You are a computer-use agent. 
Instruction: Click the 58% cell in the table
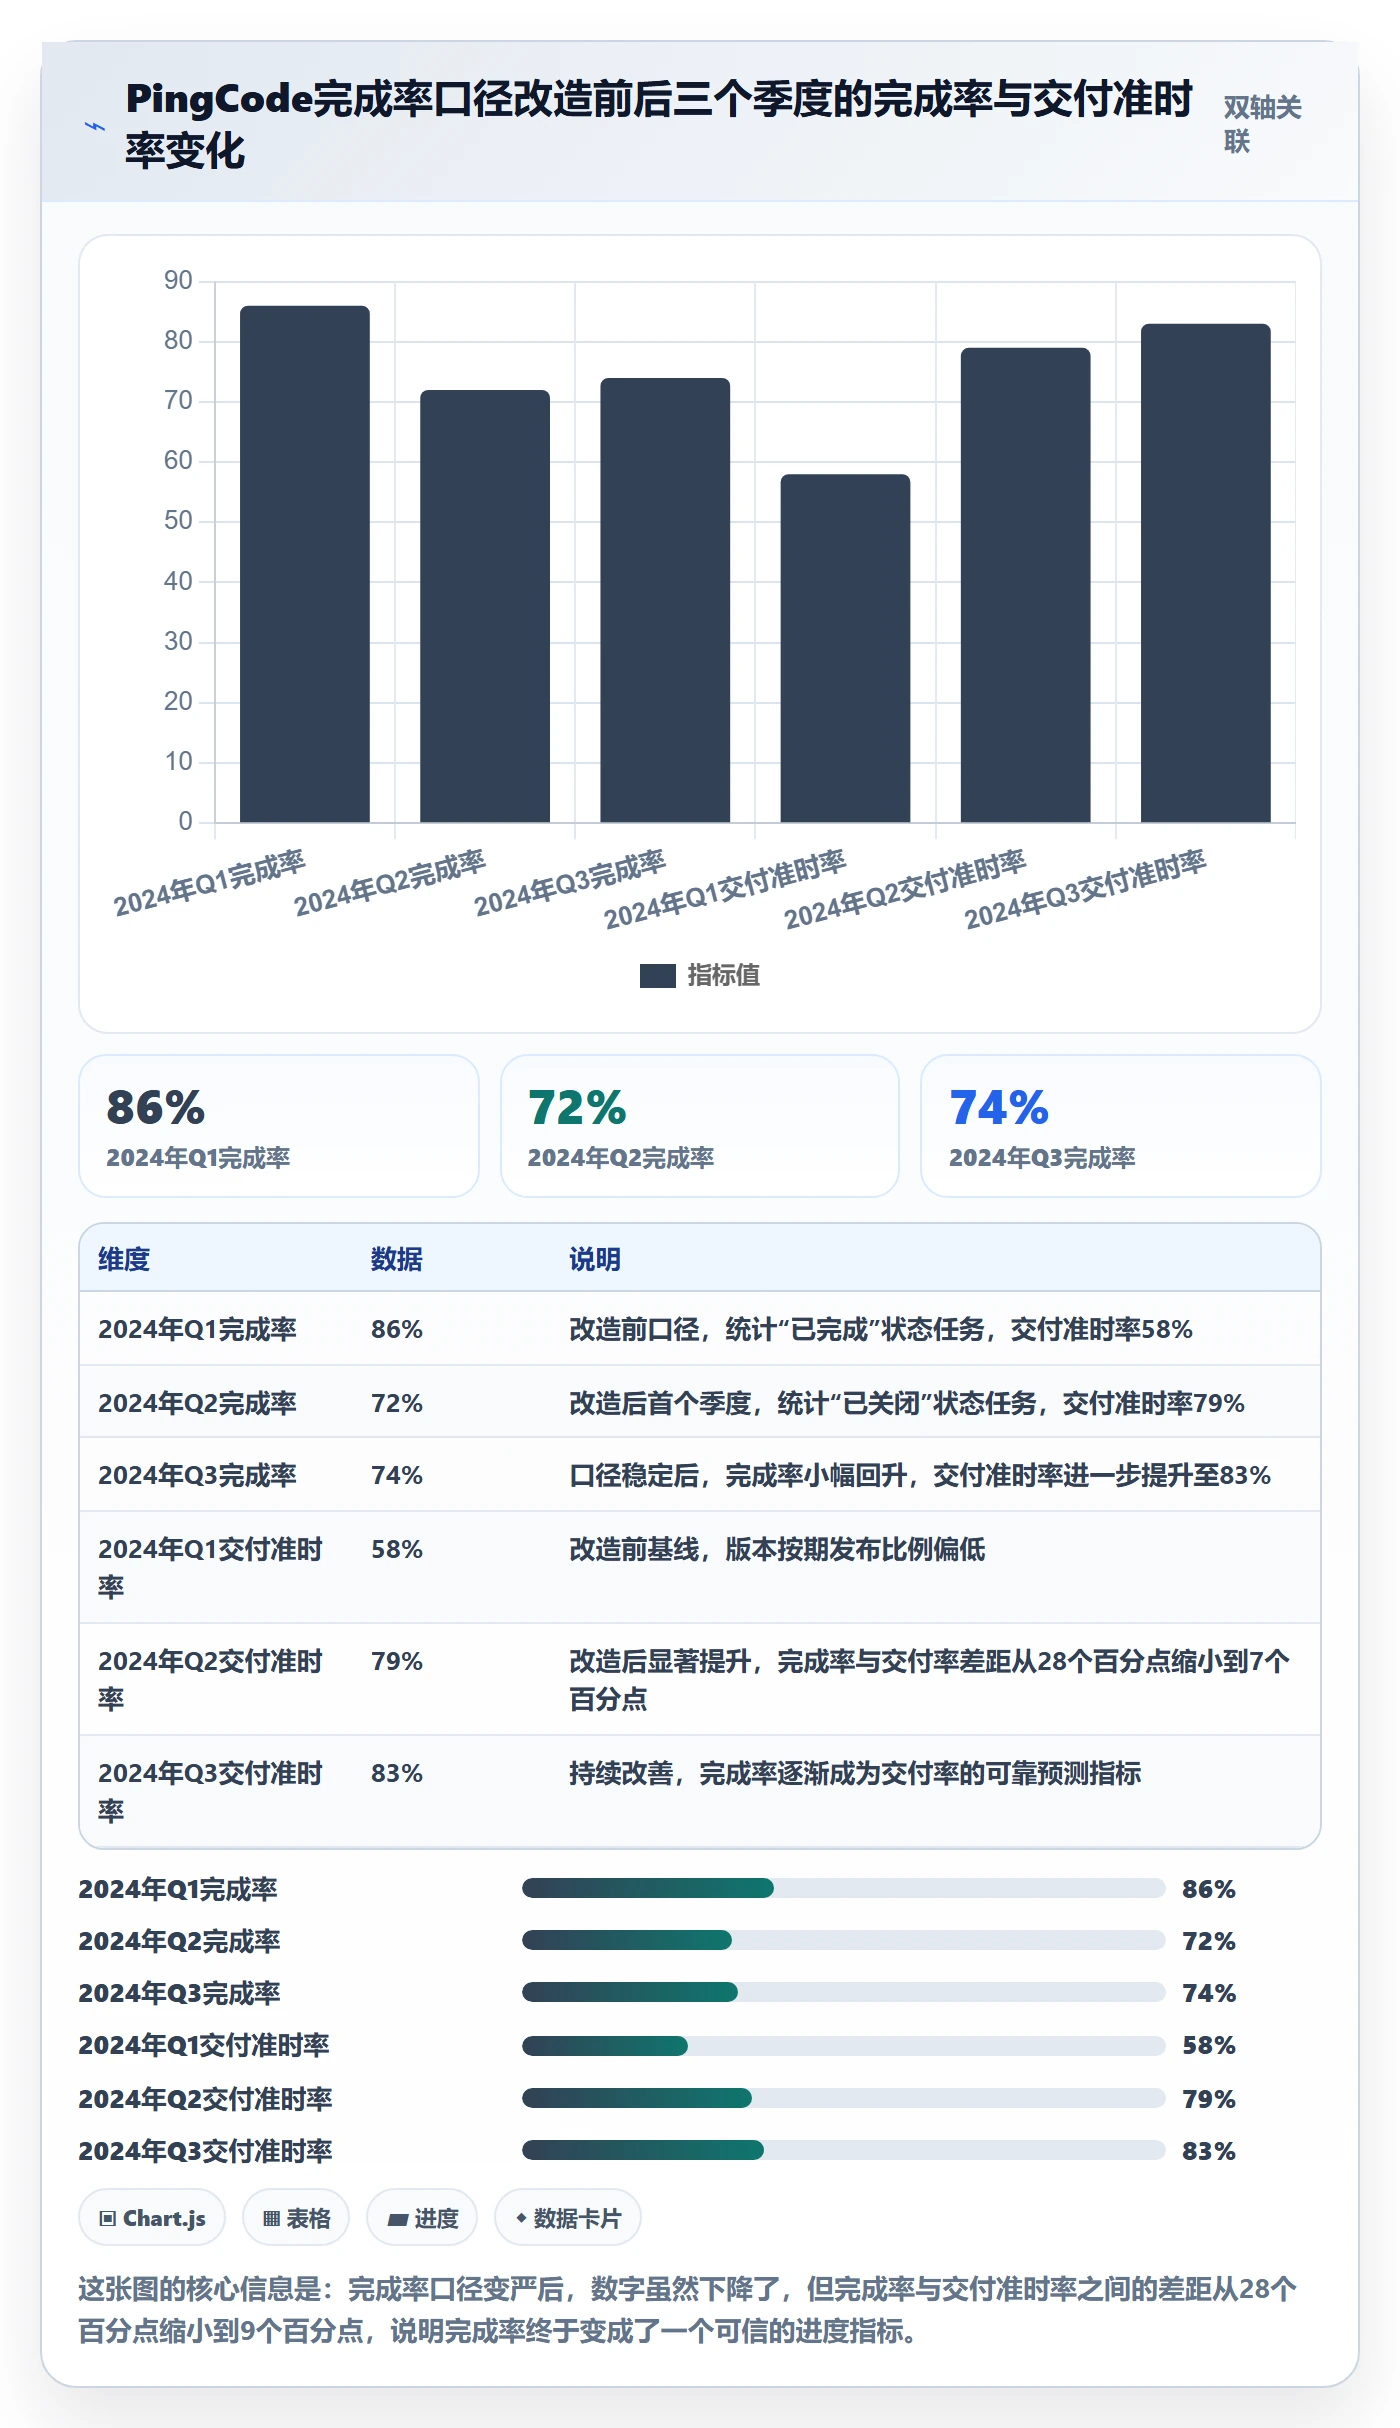click(397, 1549)
